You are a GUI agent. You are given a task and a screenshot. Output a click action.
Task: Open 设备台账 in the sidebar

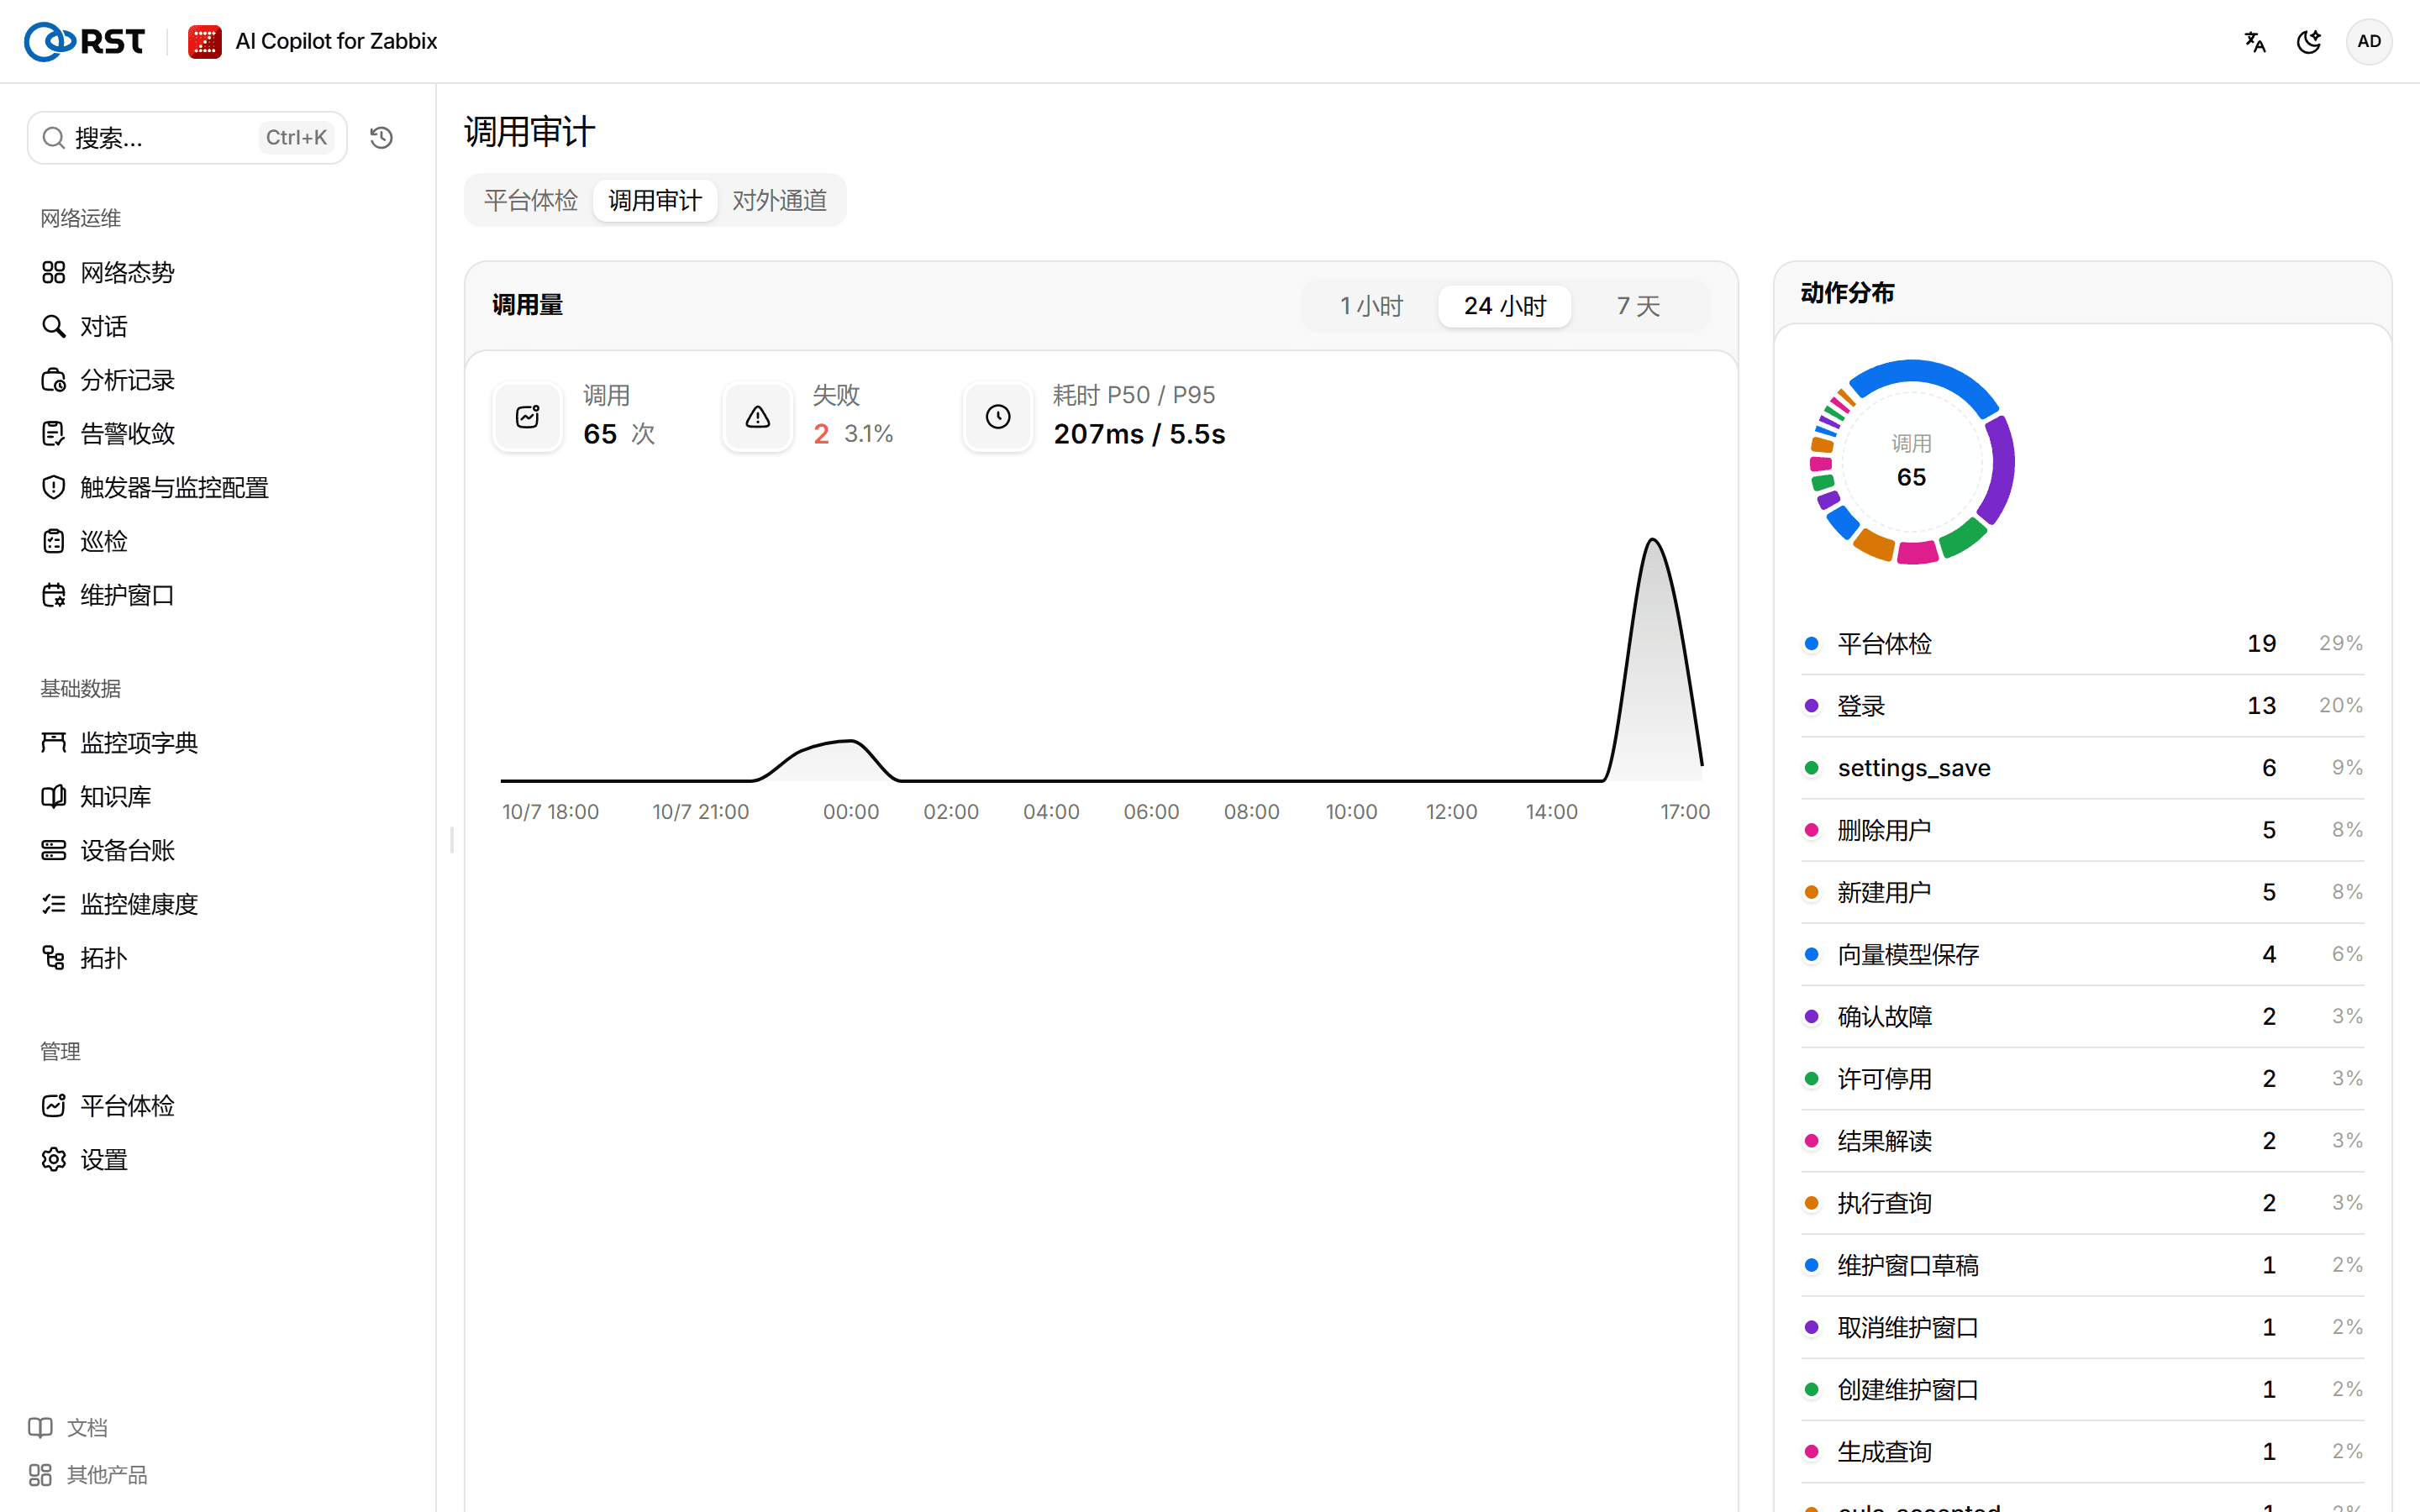tap(127, 850)
